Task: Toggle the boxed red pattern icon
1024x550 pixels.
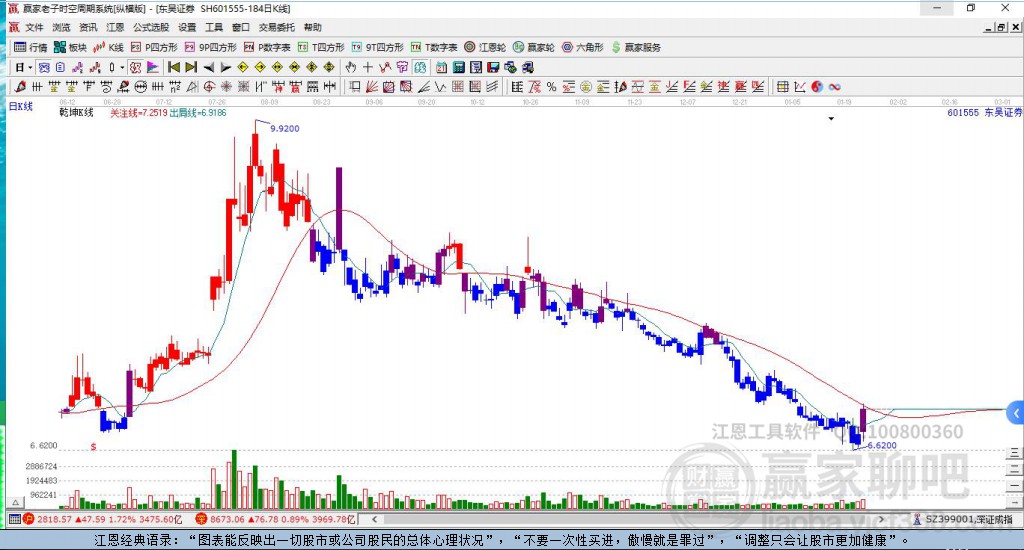Action: click(x=135, y=67)
